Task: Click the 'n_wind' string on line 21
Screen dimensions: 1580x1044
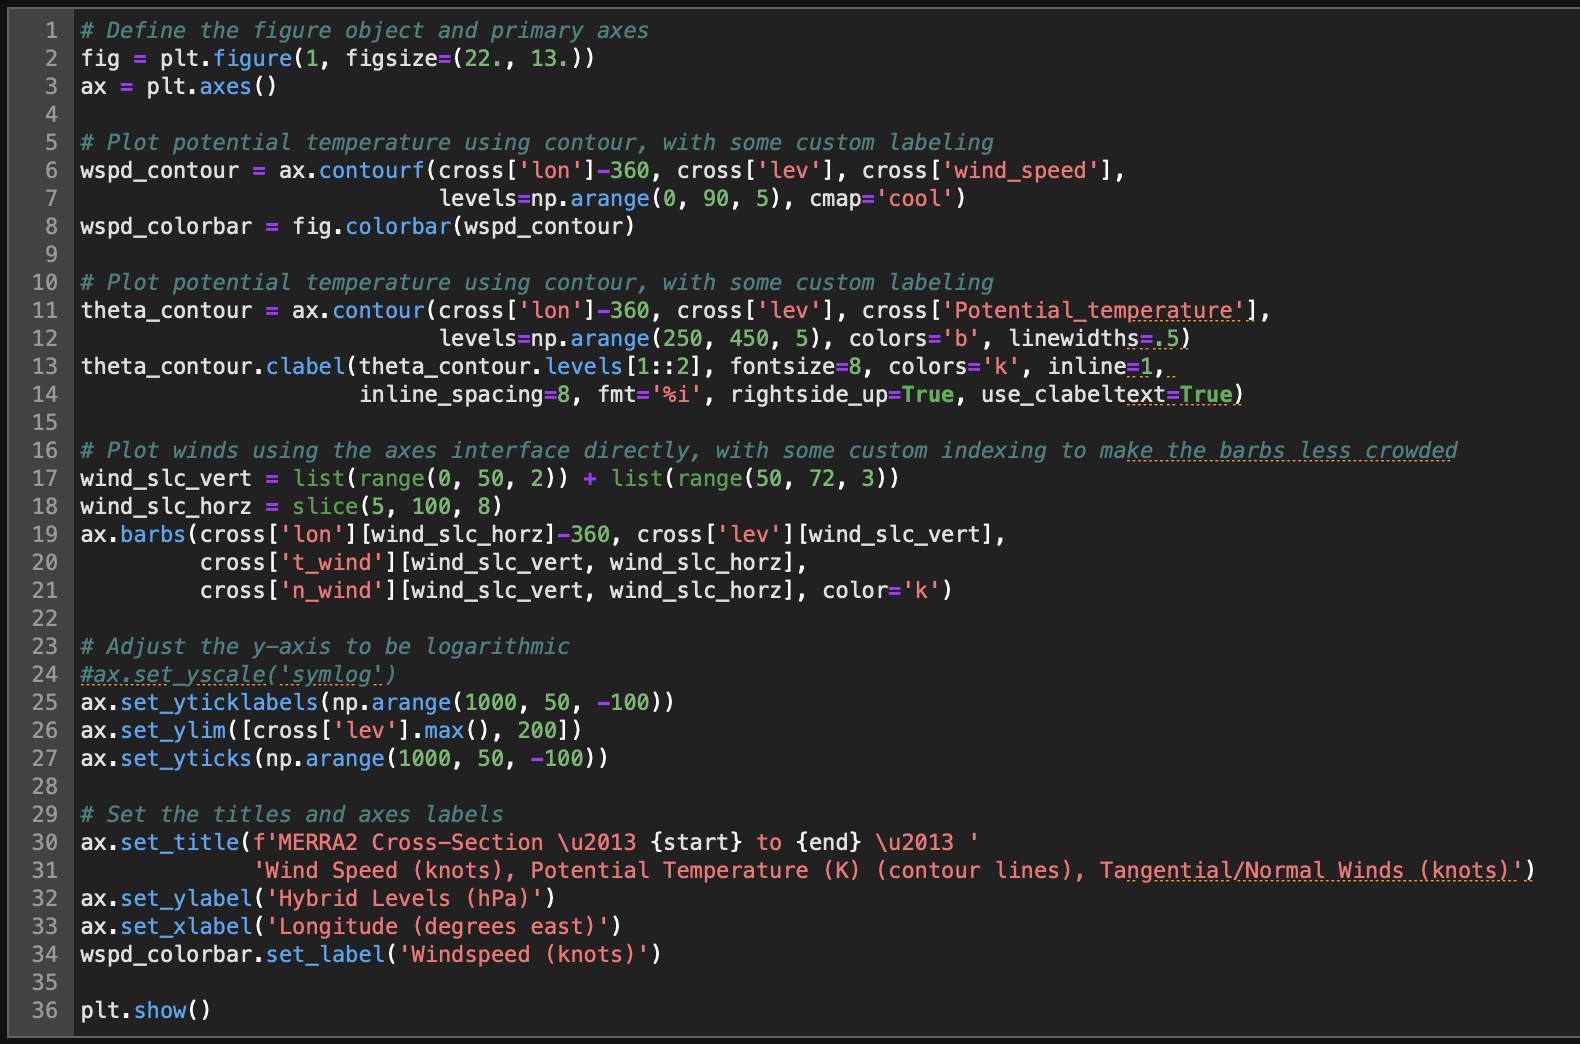Action: point(332,590)
